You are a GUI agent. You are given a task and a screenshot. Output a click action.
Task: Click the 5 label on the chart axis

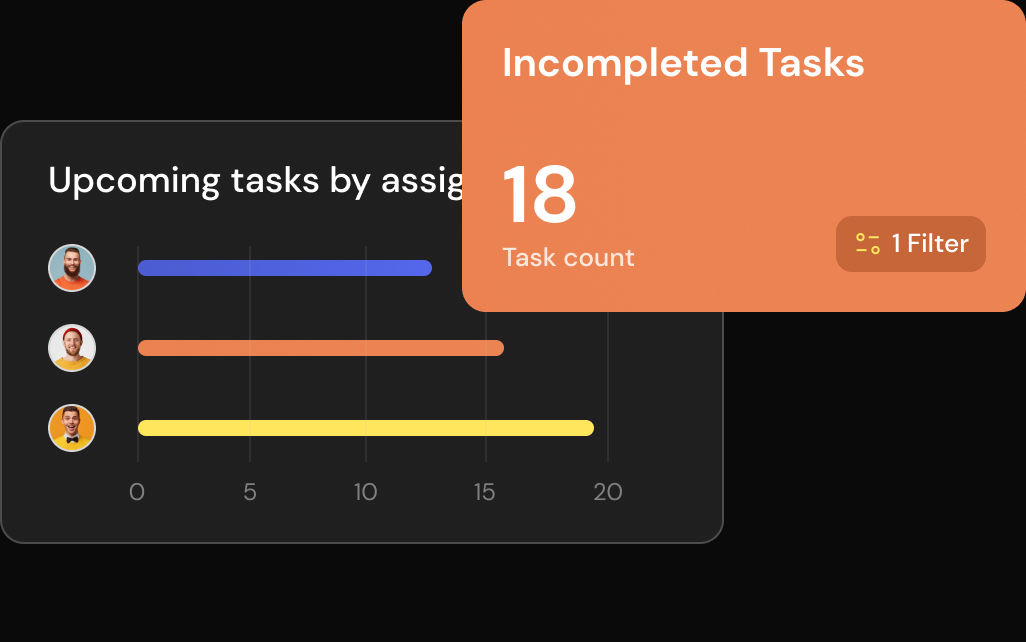point(250,492)
